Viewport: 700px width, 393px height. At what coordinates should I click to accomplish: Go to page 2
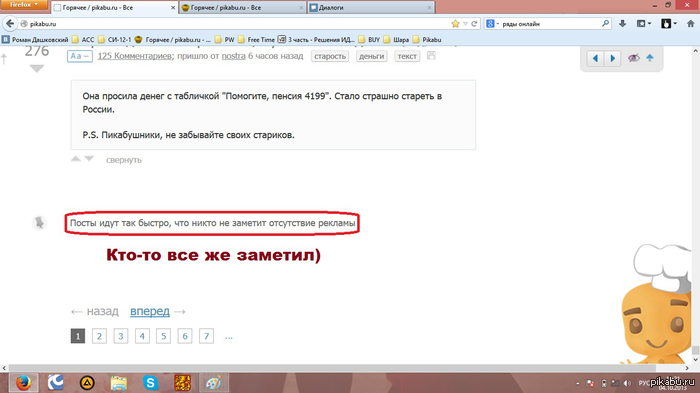point(99,336)
